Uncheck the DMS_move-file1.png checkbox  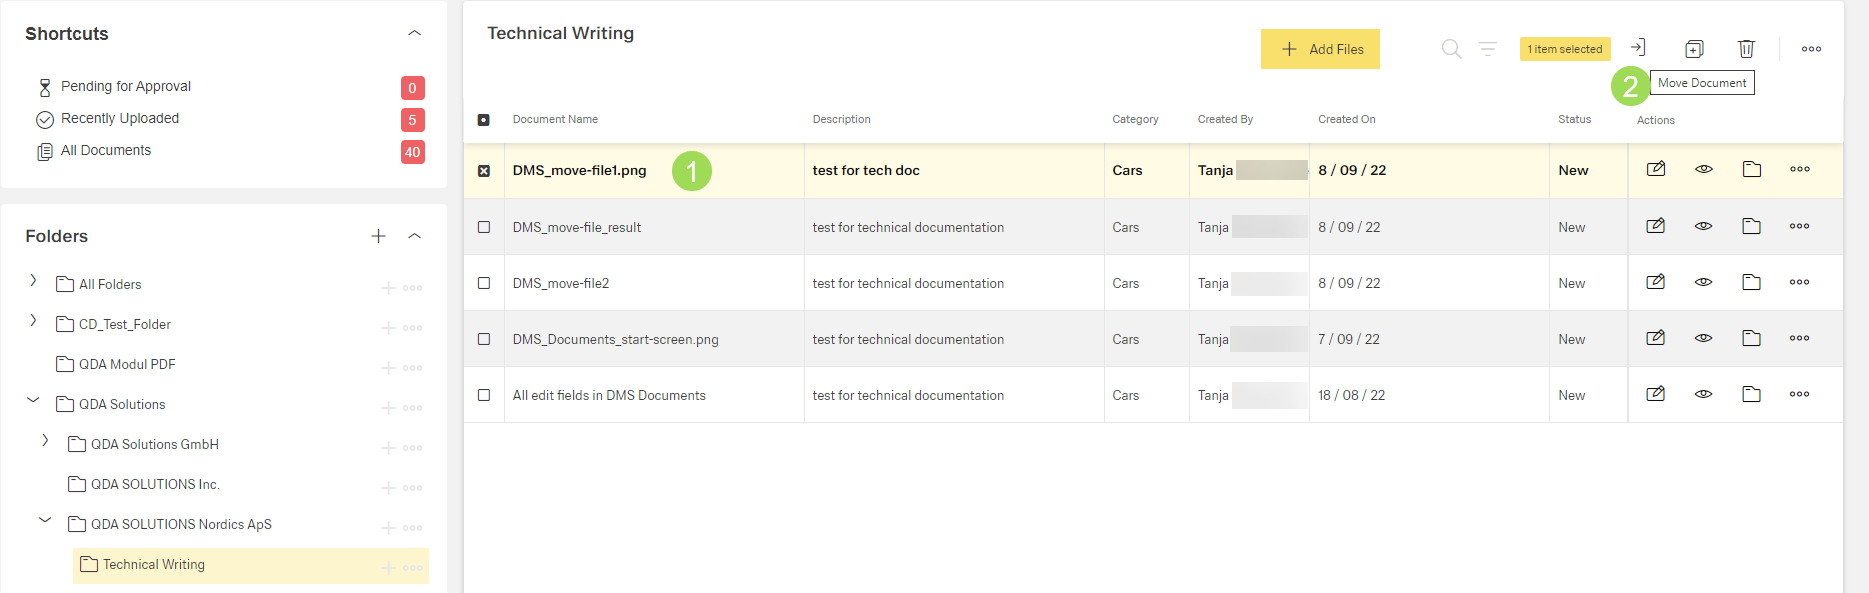(484, 171)
